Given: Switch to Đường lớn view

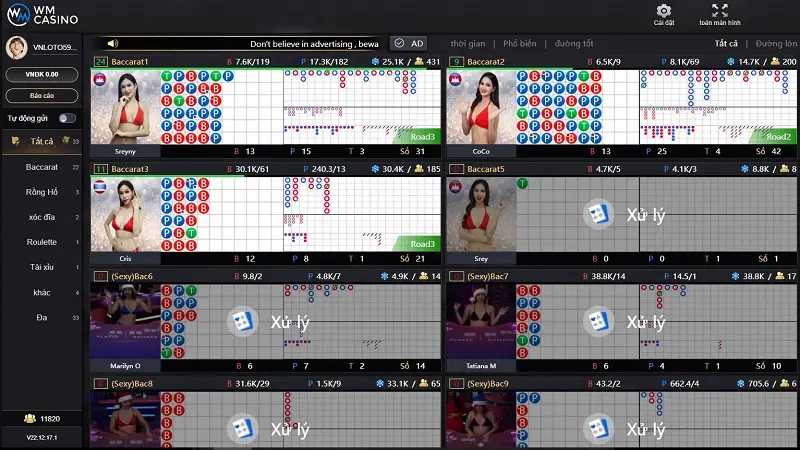Looking at the screenshot, I should click(x=776, y=44).
